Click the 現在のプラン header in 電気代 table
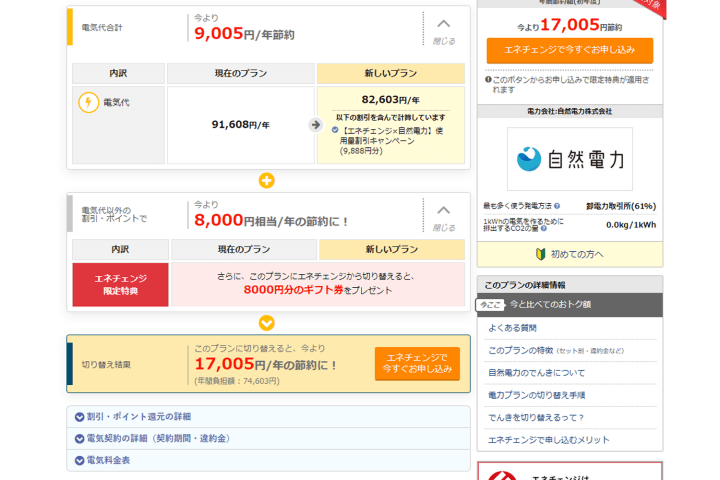 coord(241,73)
